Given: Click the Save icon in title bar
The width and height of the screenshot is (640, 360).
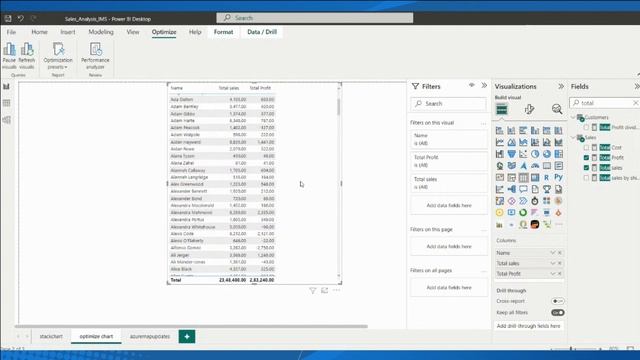Looking at the screenshot, I should tap(8, 18).
